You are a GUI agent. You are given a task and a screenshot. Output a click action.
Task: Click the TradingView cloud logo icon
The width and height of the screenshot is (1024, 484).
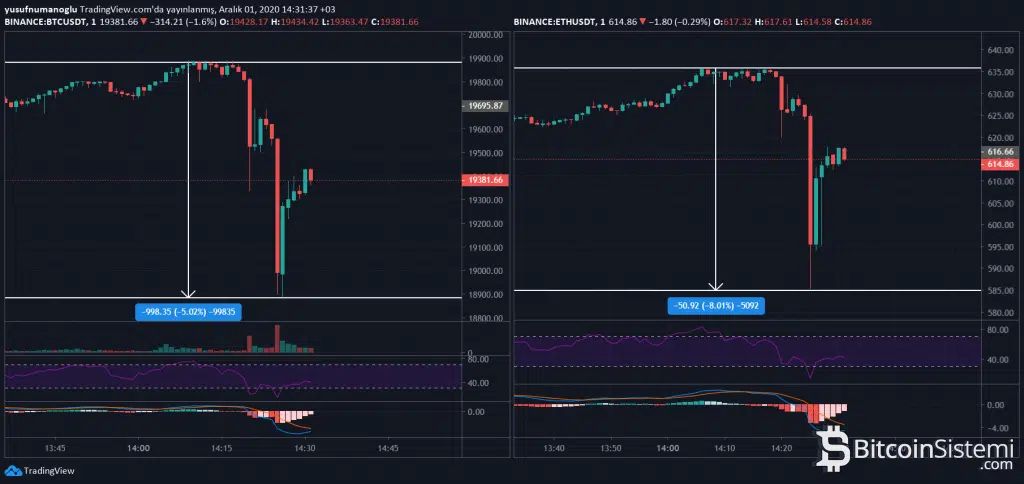point(12,470)
